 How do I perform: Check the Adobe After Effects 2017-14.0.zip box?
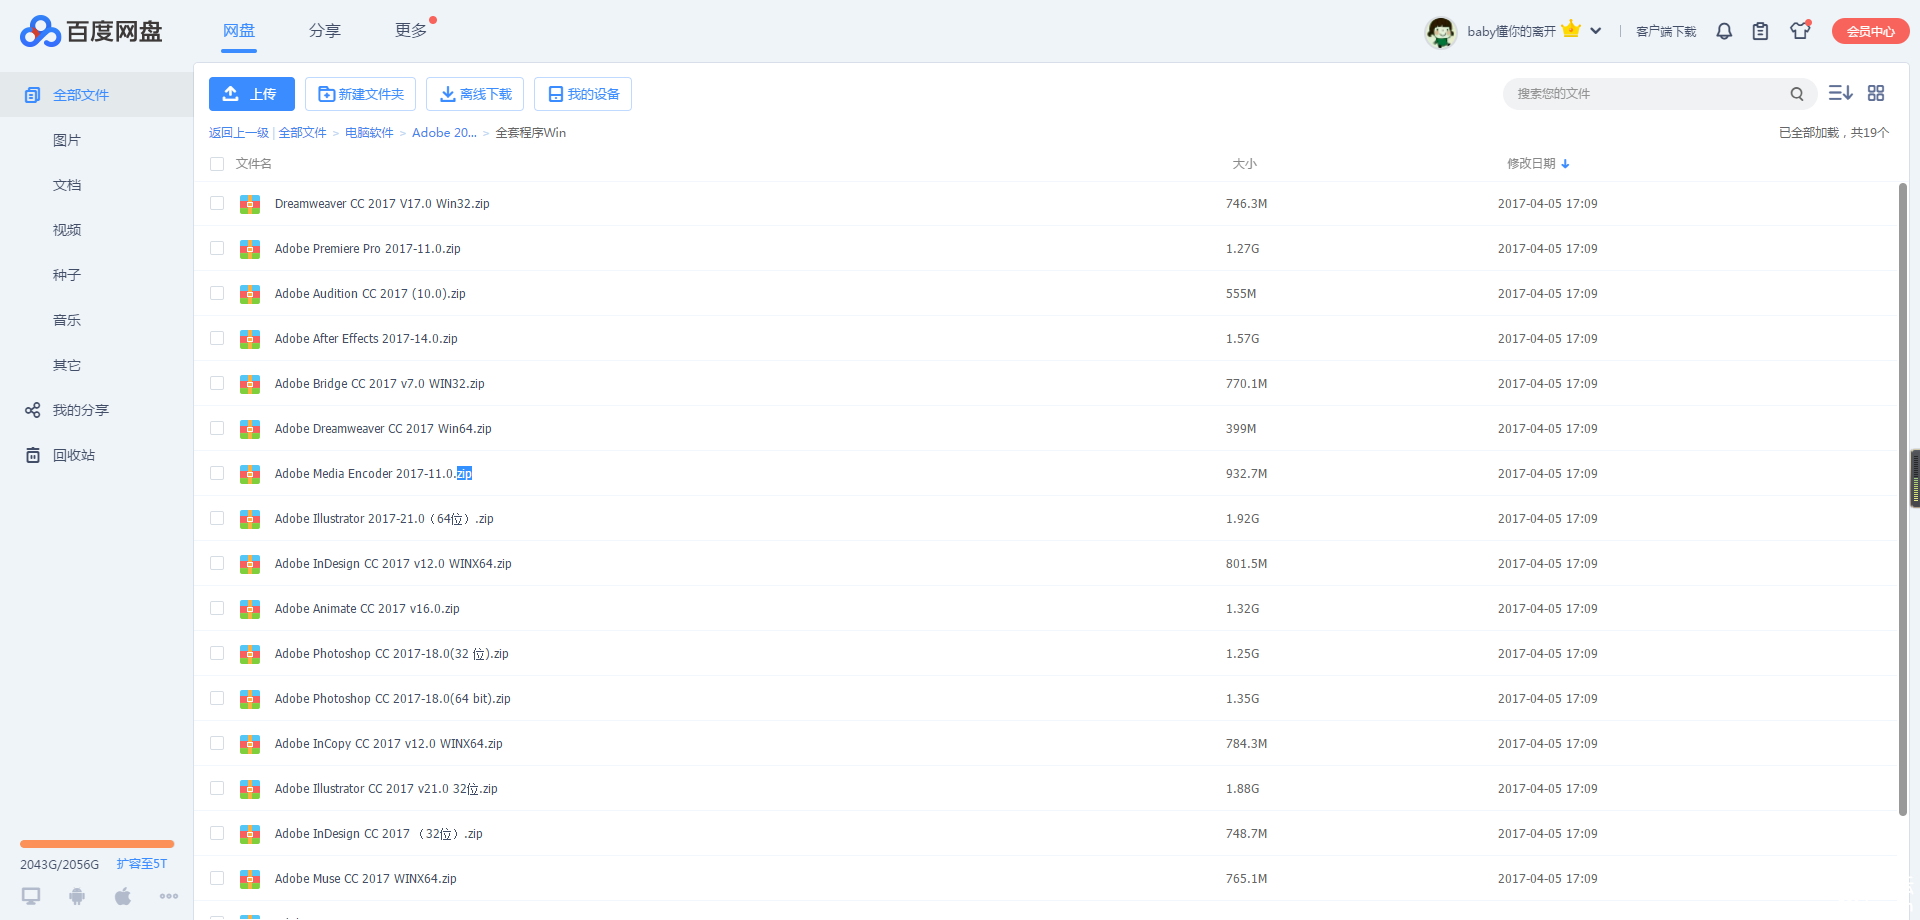pyautogui.click(x=217, y=338)
